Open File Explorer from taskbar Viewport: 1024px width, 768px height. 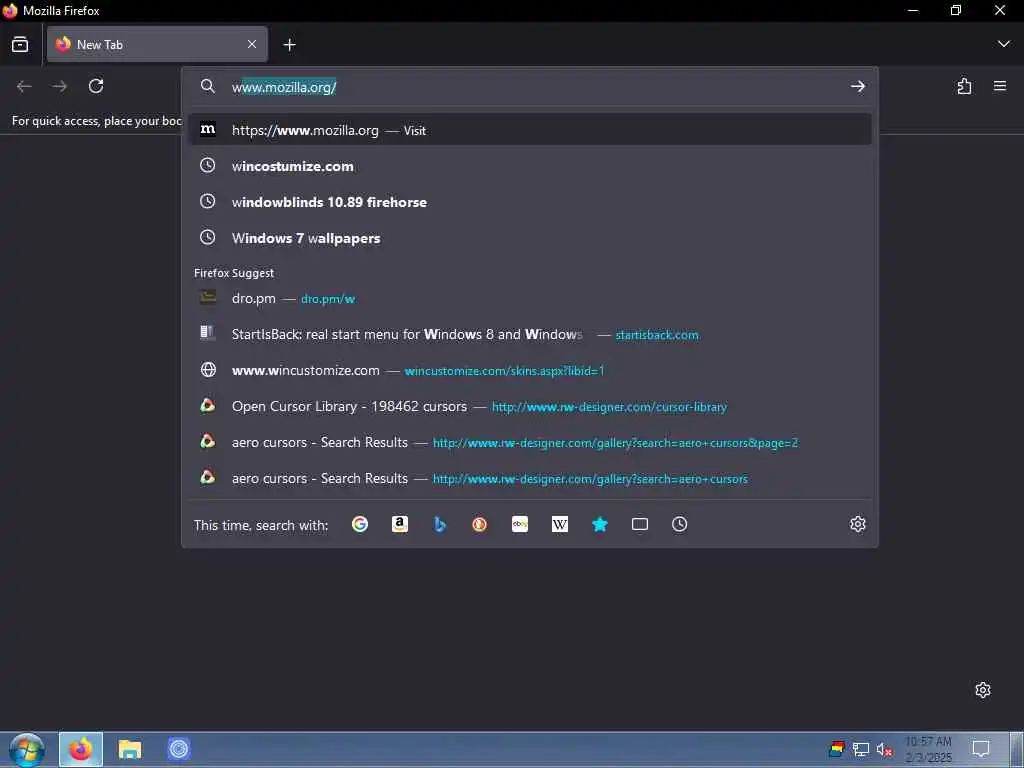(129, 749)
